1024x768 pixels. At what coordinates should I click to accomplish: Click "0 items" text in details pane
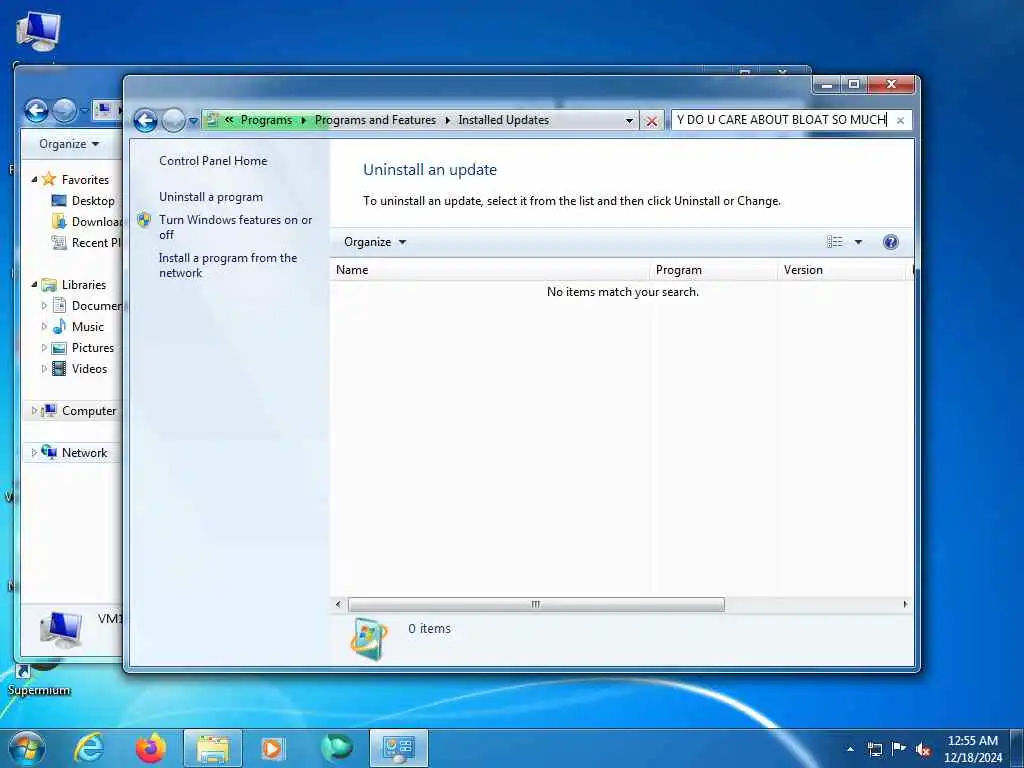tap(429, 629)
